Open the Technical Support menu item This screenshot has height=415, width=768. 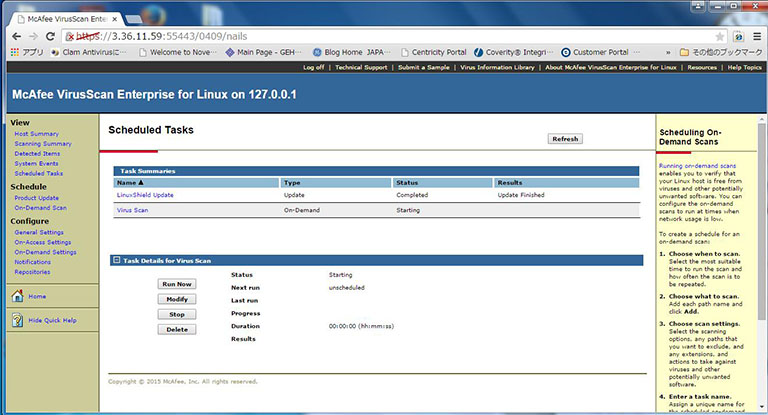pyautogui.click(x=361, y=68)
